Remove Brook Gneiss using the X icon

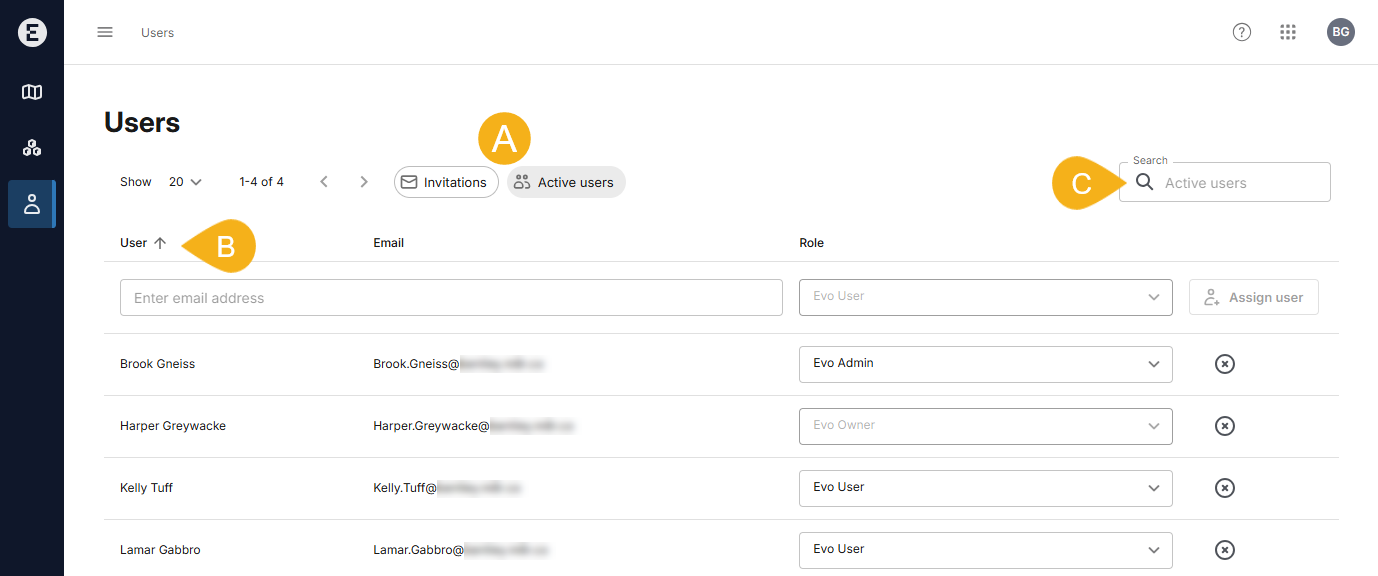1224,364
